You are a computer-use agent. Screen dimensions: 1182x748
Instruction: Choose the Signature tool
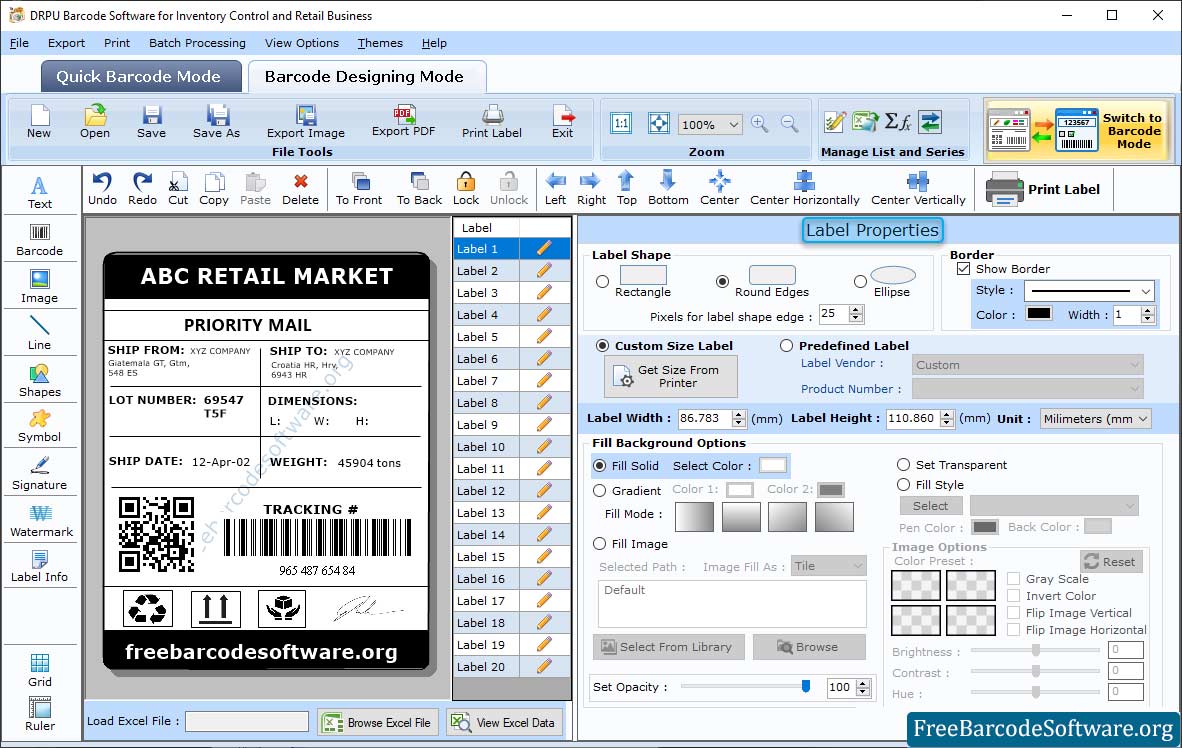click(x=39, y=474)
